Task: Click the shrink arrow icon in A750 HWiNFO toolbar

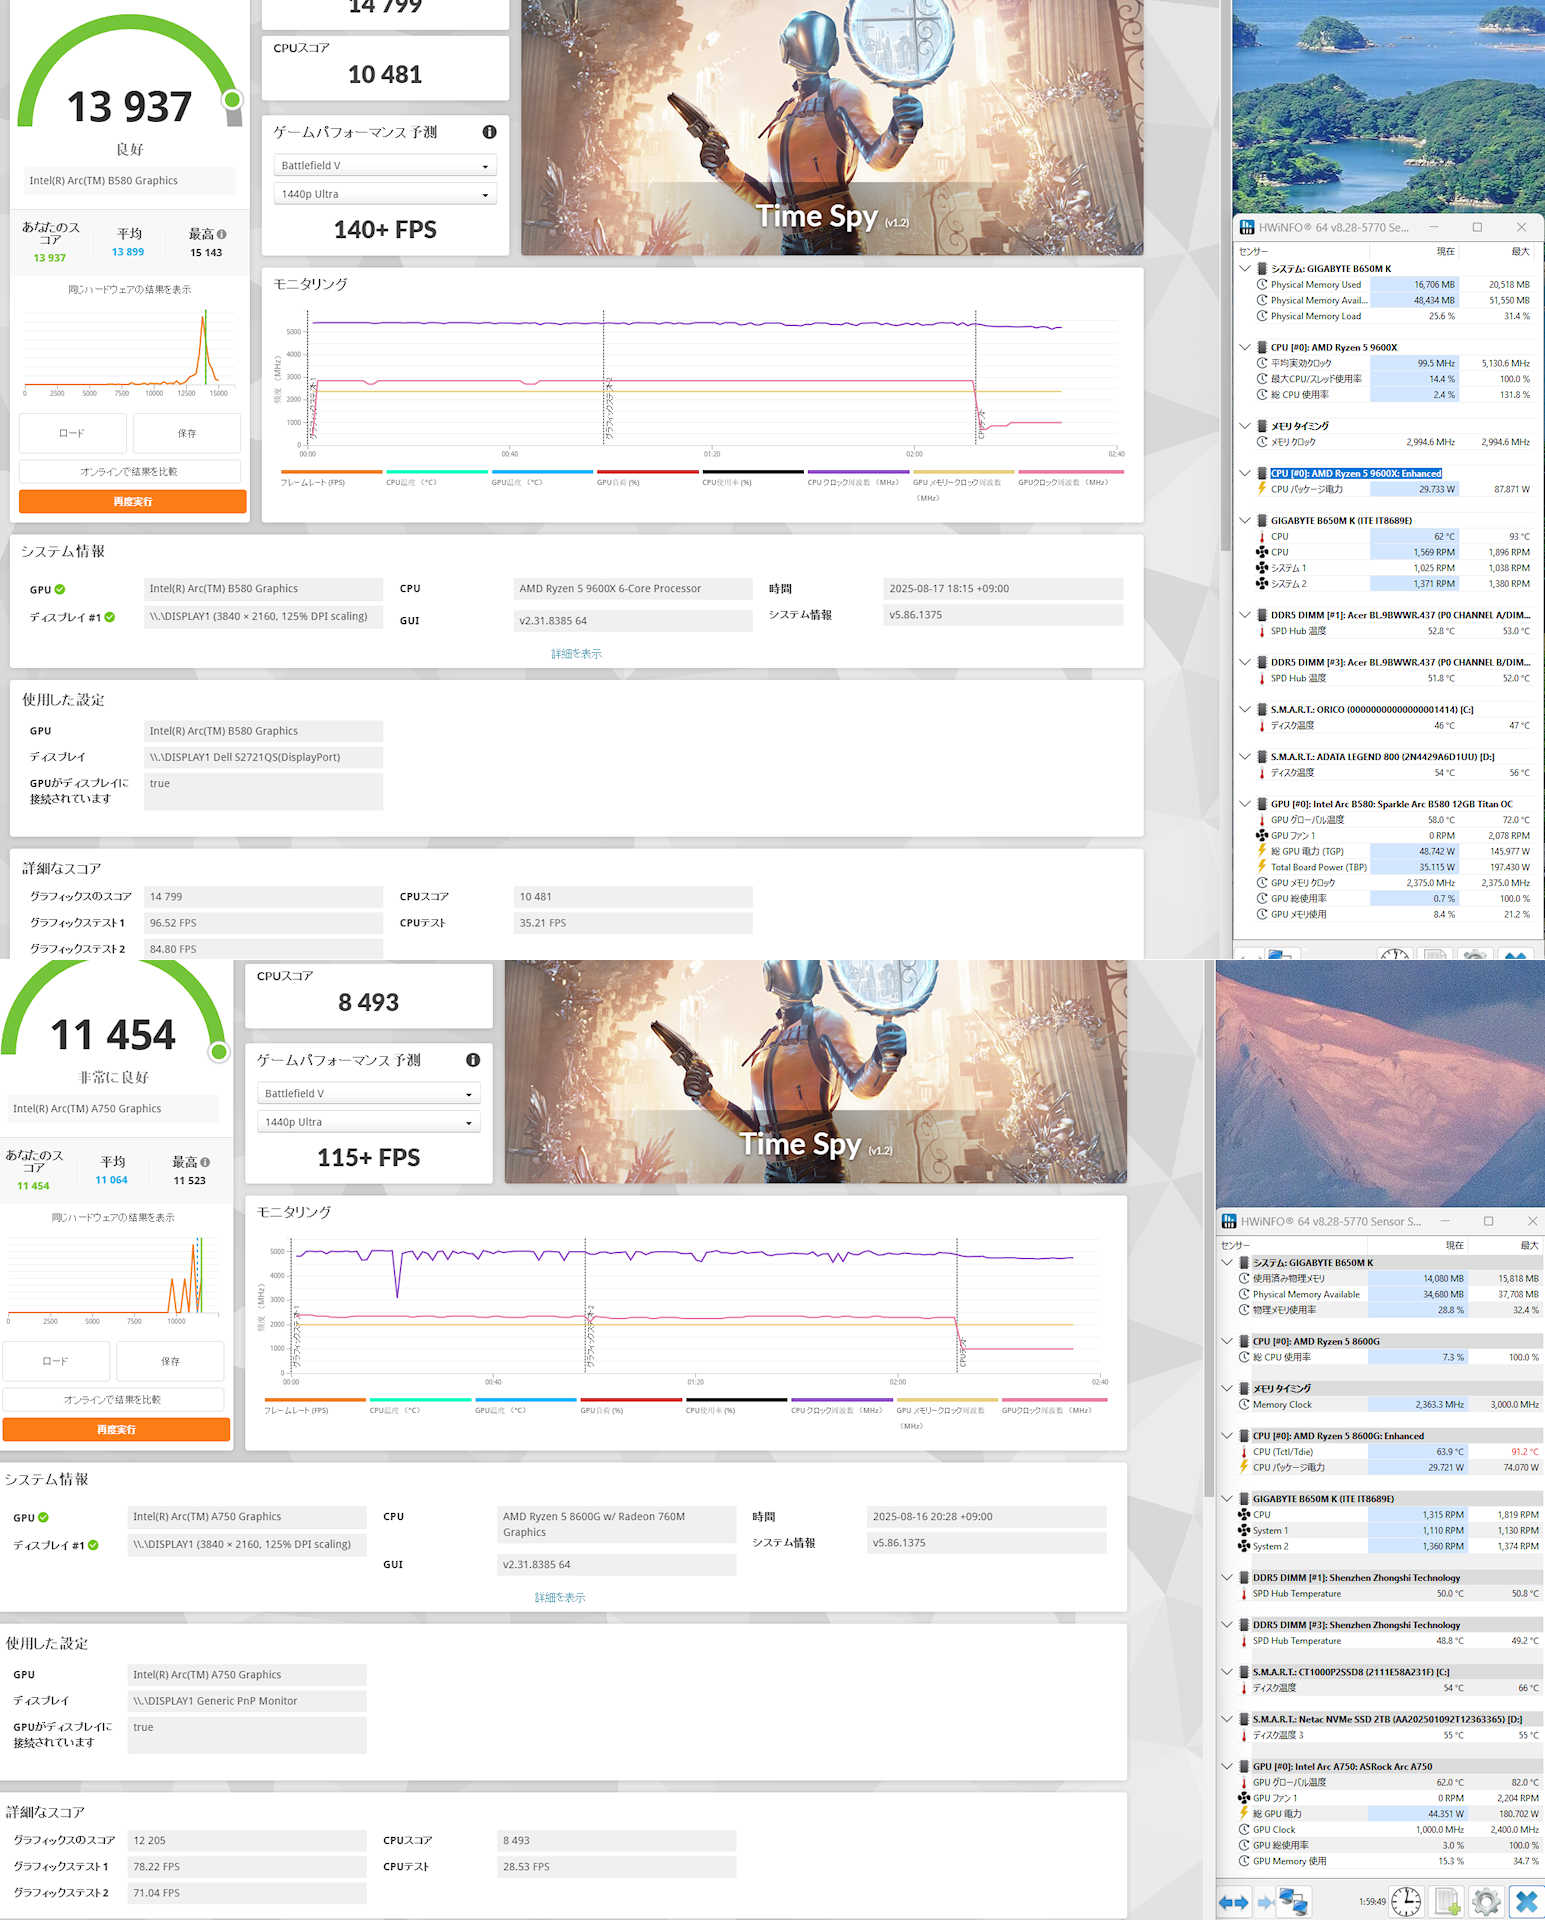Action: coord(1265,1902)
